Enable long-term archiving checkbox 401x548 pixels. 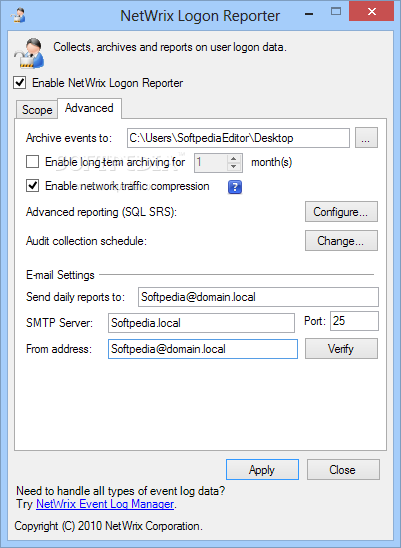(33, 162)
